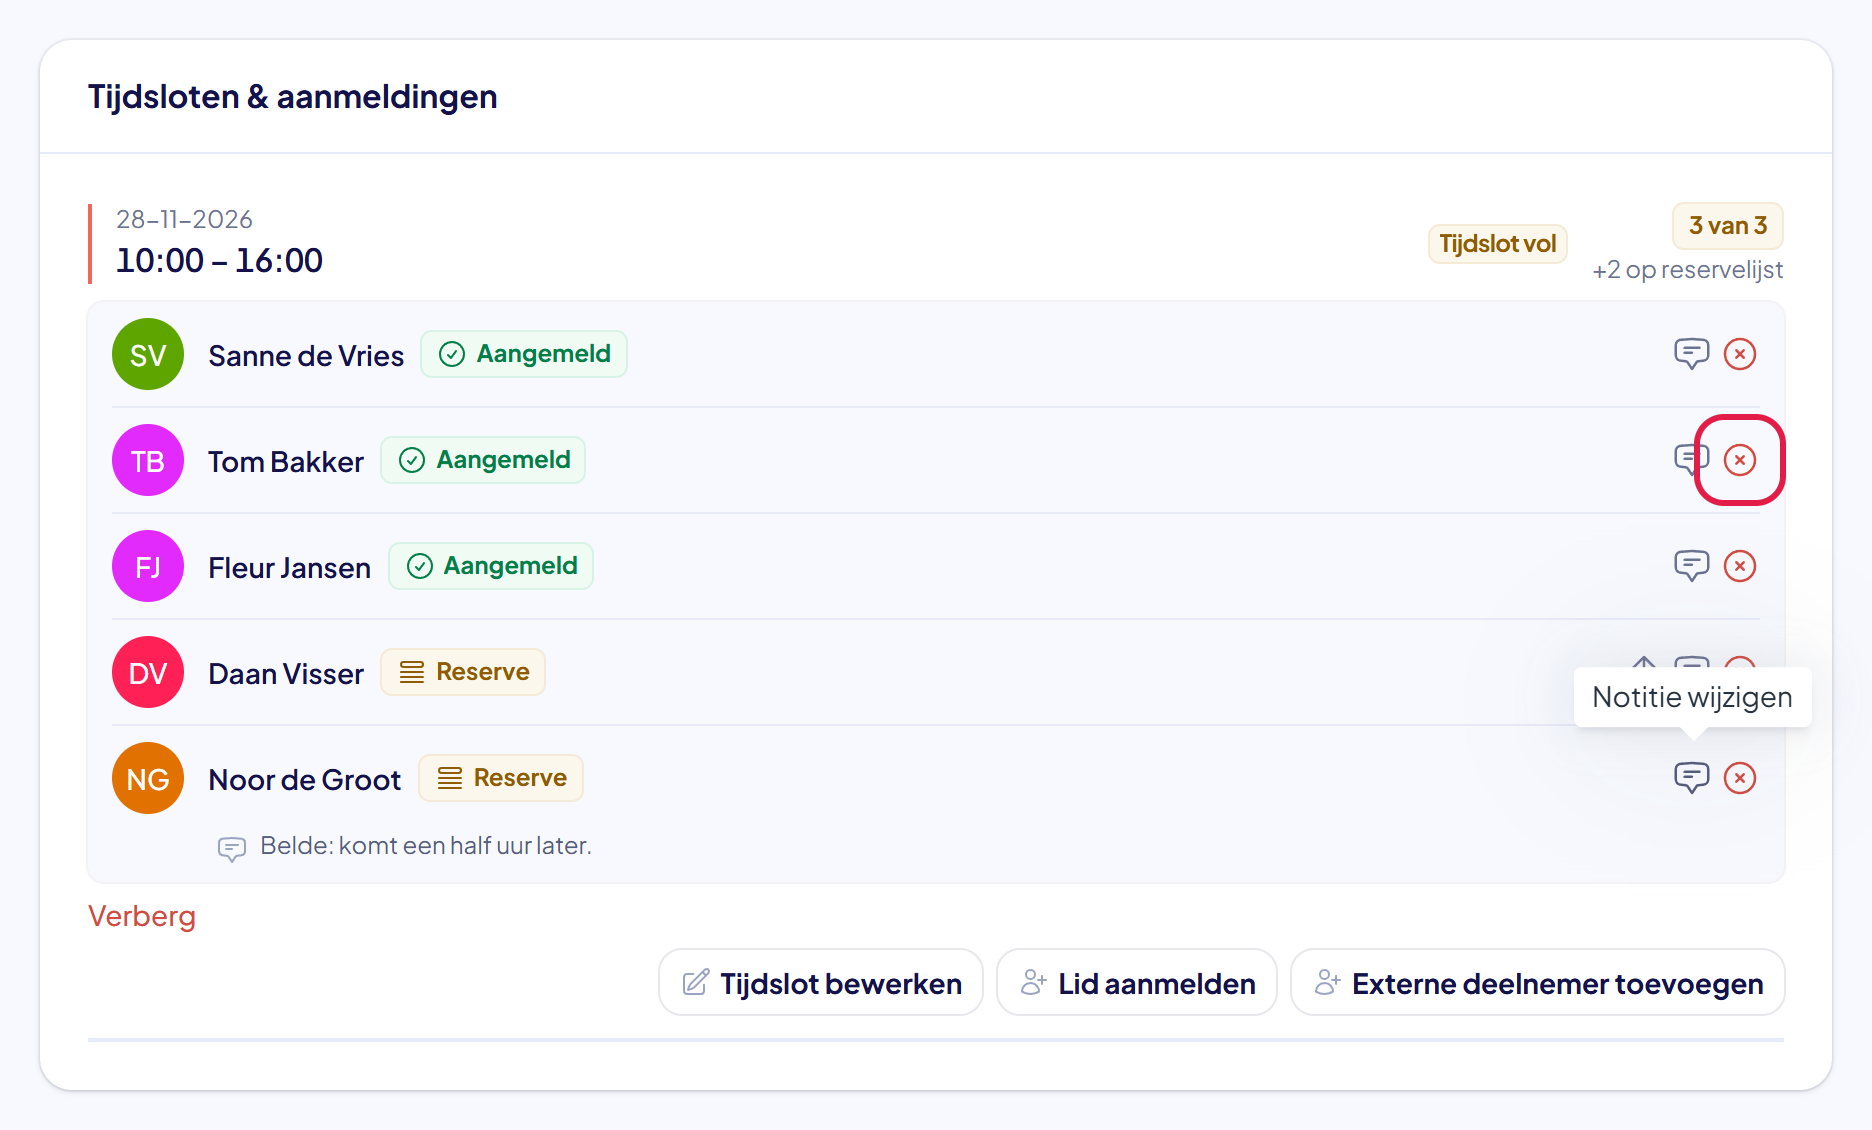Click the name Fleur Jansen
1872x1130 pixels.
pos(289,568)
